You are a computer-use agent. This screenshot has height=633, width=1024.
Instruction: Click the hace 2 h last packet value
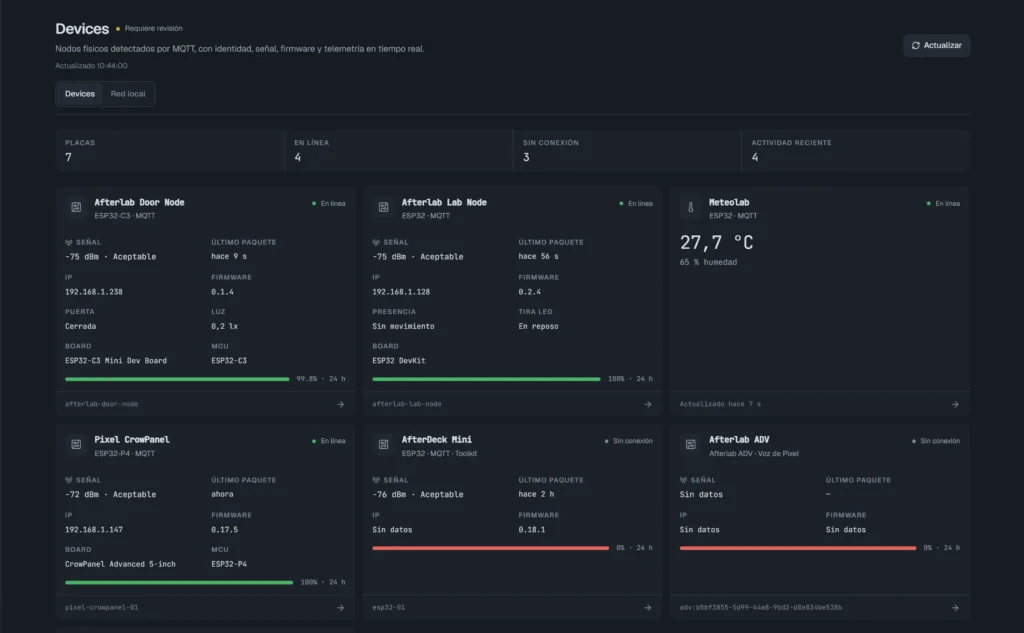click(536, 495)
